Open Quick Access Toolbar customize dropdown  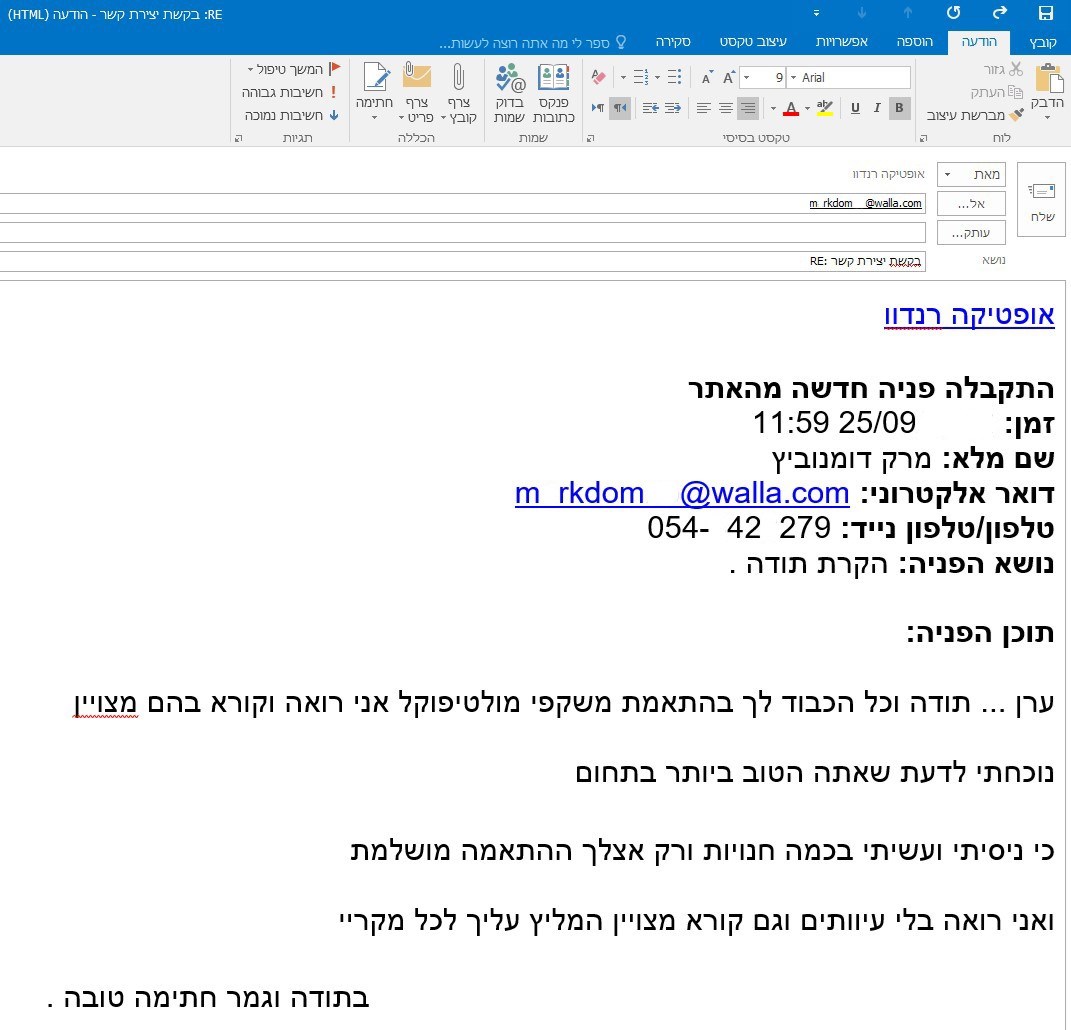[x=816, y=13]
